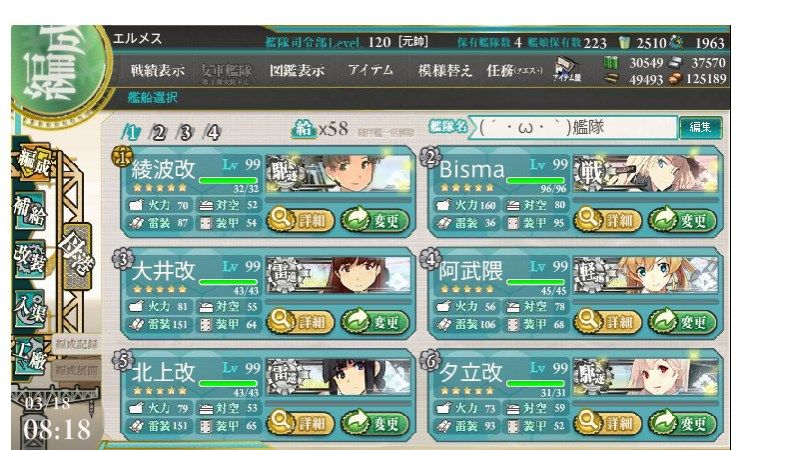
Task: Open the 補給 (supply) sidebar icon
Action: (30, 211)
